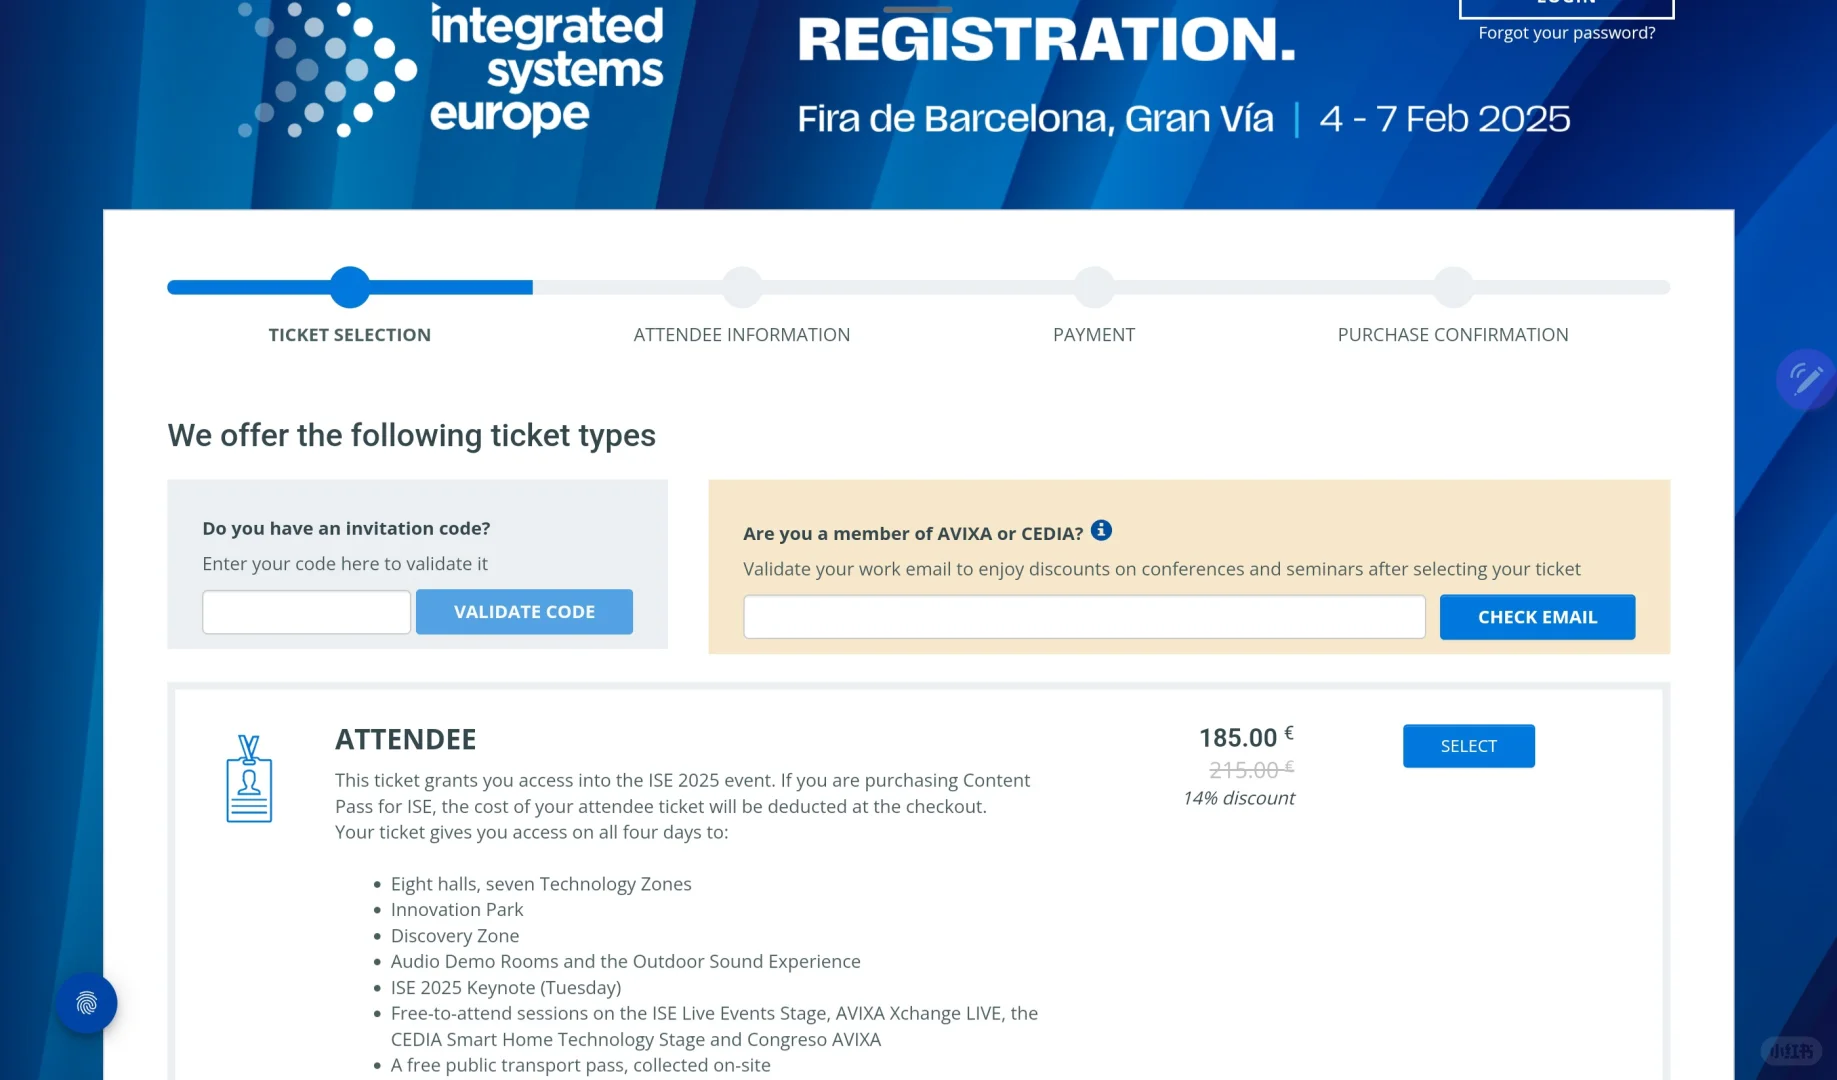This screenshot has width=1837, height=1080.
Task: Click the 'Fira de Barcelona, Gran Vía' venue text
Action: coord(1035,119)
